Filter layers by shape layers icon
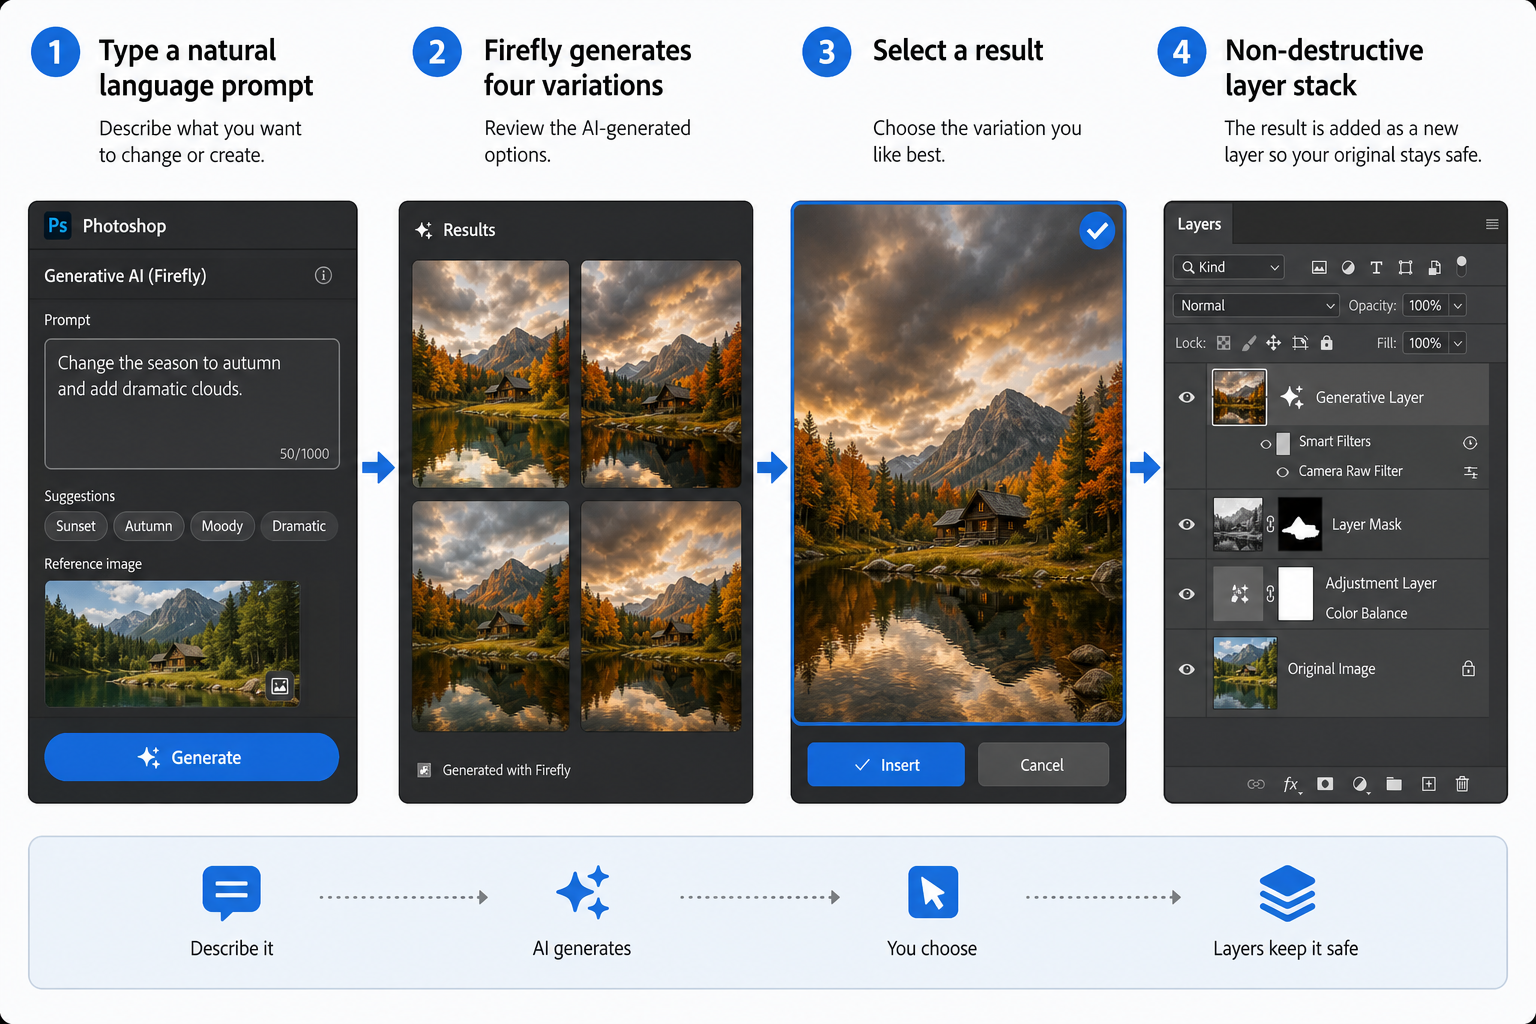The width and height of the screenshot is (1536, 1024). point(1405,267)
